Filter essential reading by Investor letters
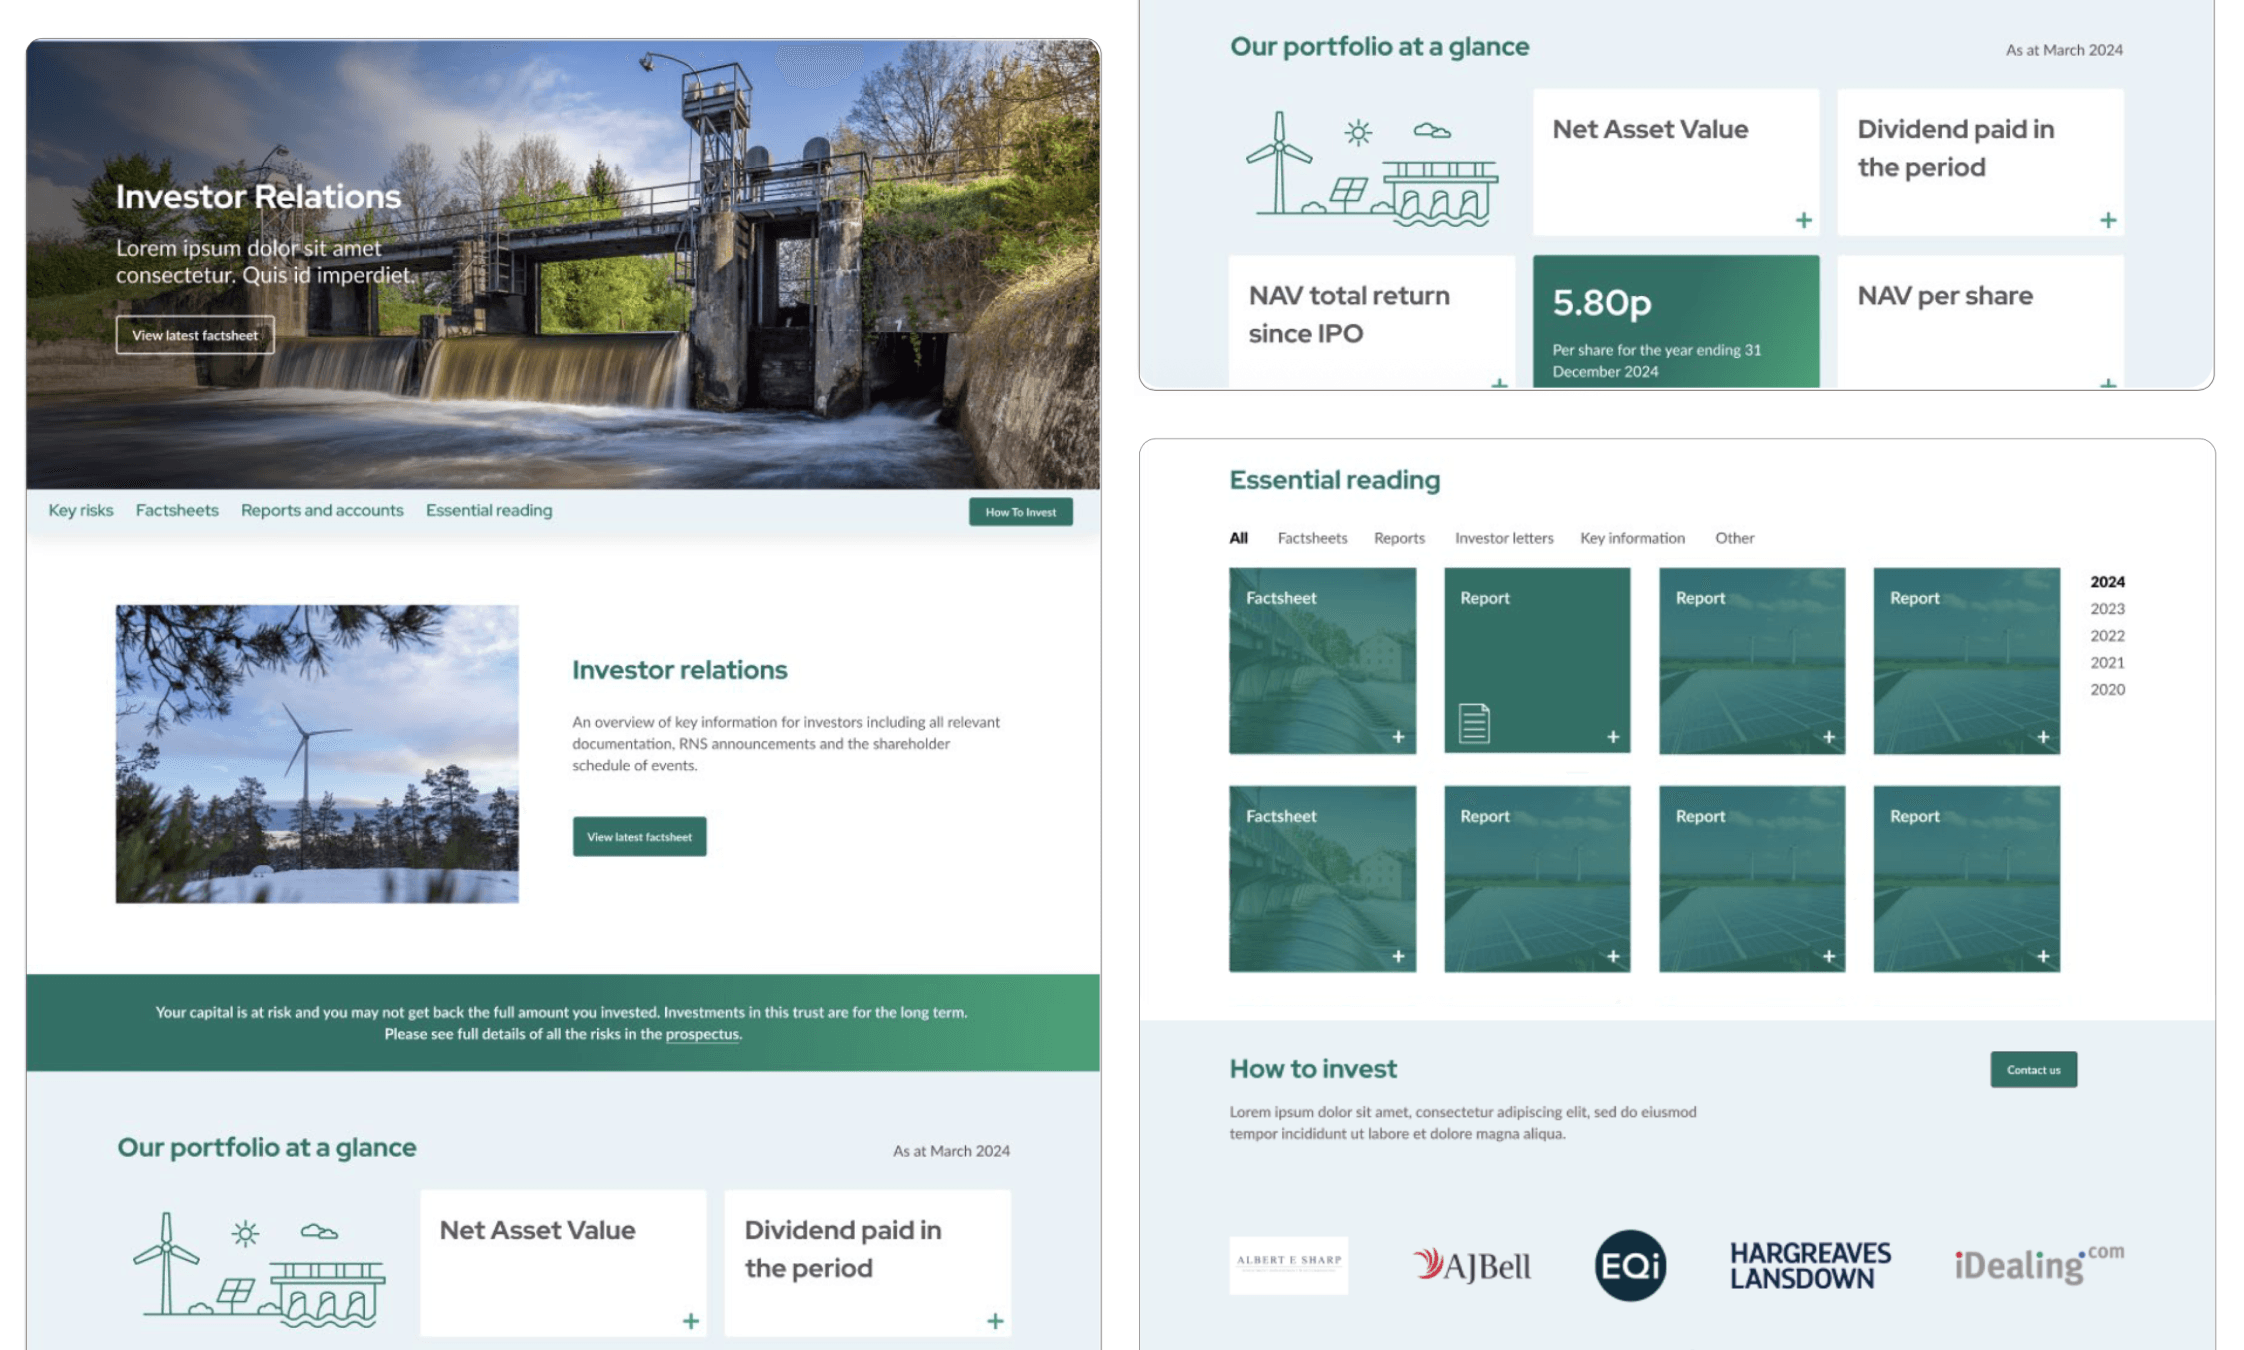This screenshot has width=2244, height=1350. [1503, 538]
